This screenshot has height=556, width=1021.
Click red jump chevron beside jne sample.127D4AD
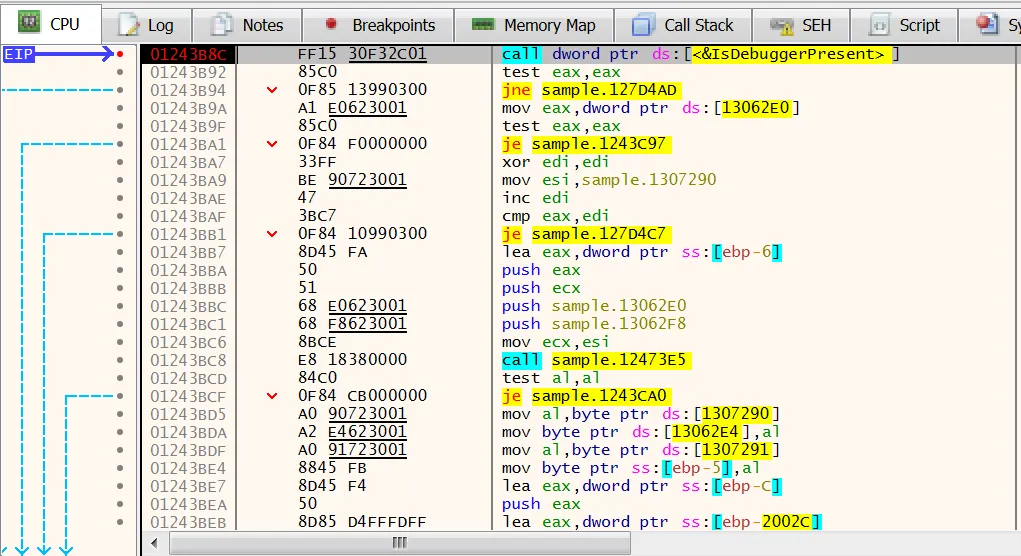(x=271, y=90)
